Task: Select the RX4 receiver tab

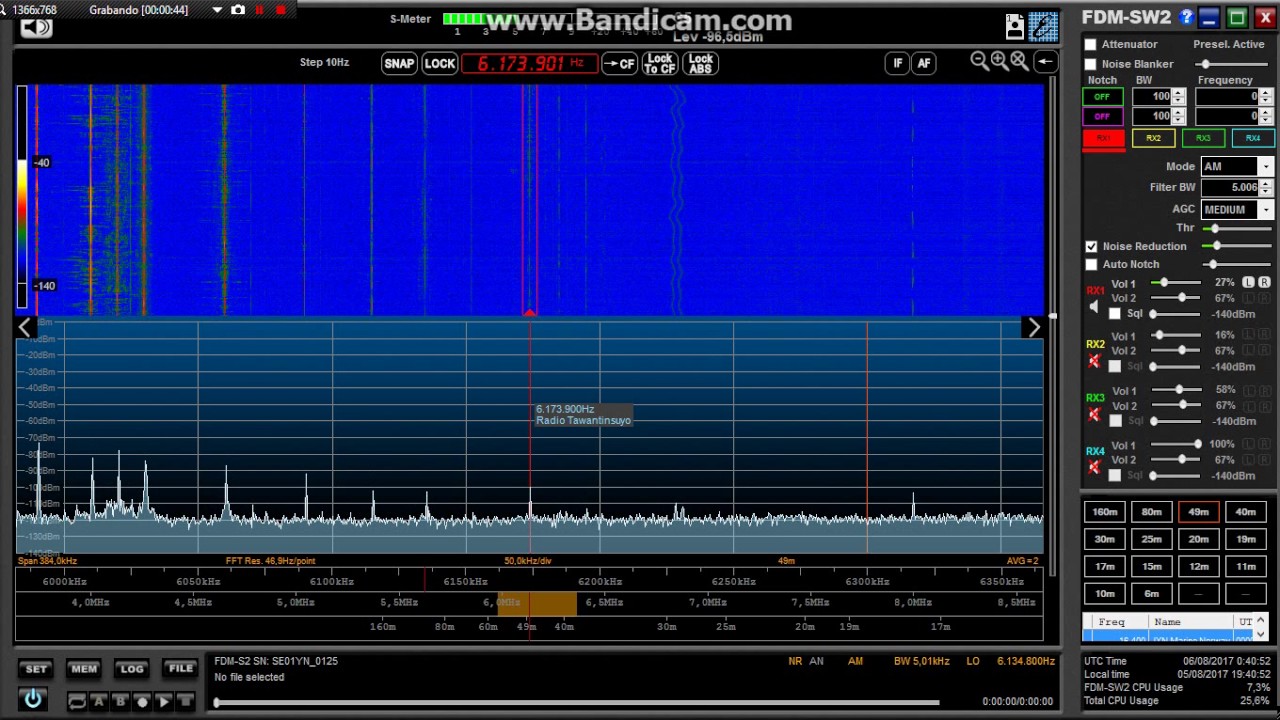Action: (1253, 139)
